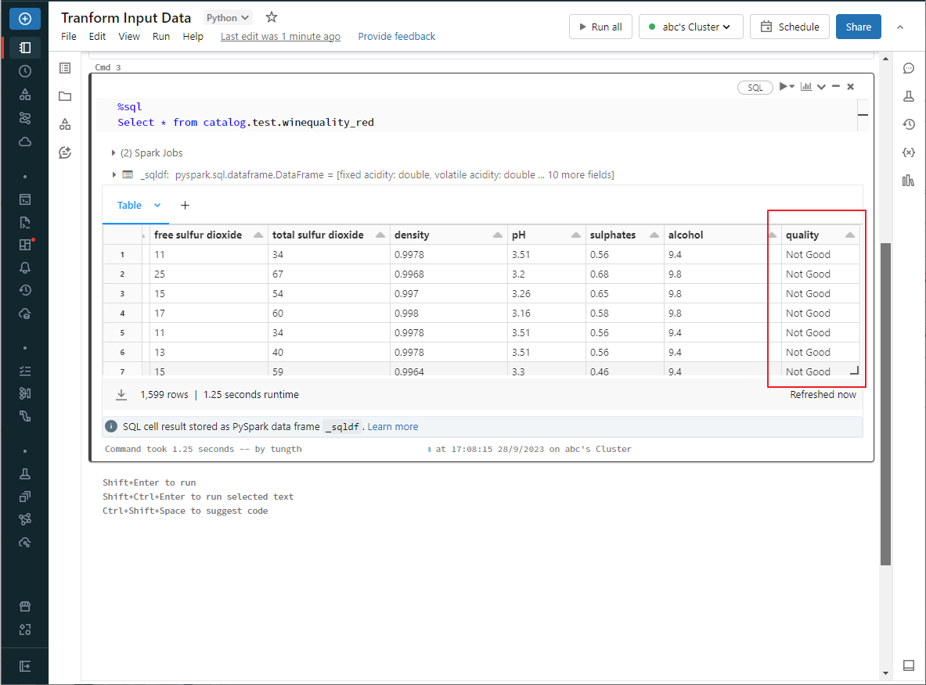The width and height of the screenshot is (926, 685).
Task: Click the Share button
Action: click(858, 27)
